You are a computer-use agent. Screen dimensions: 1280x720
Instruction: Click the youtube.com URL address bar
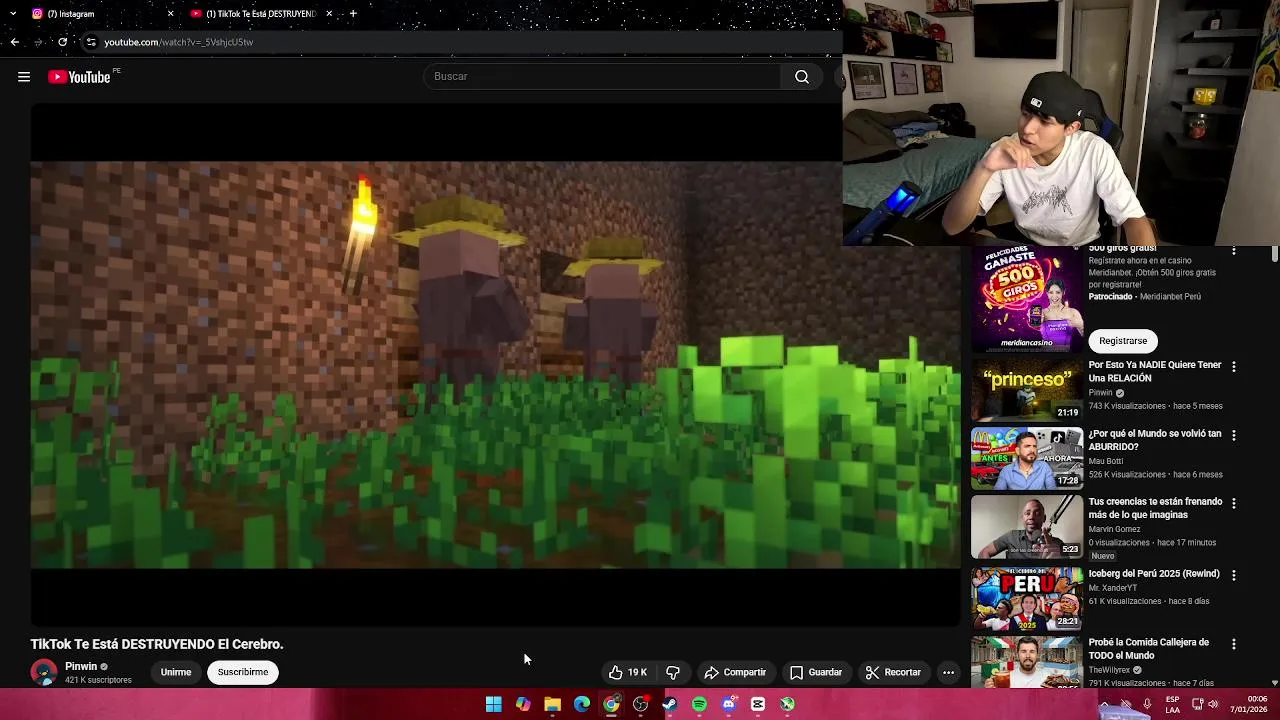pos(179,42)
